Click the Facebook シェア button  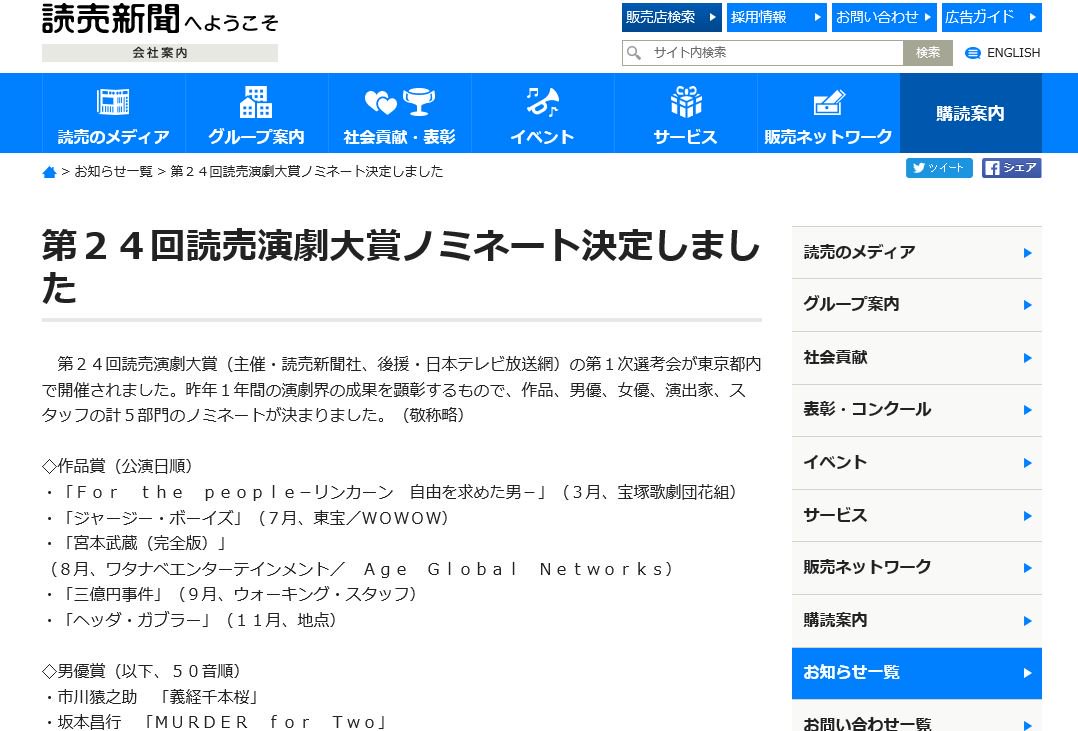(1011, 168)
